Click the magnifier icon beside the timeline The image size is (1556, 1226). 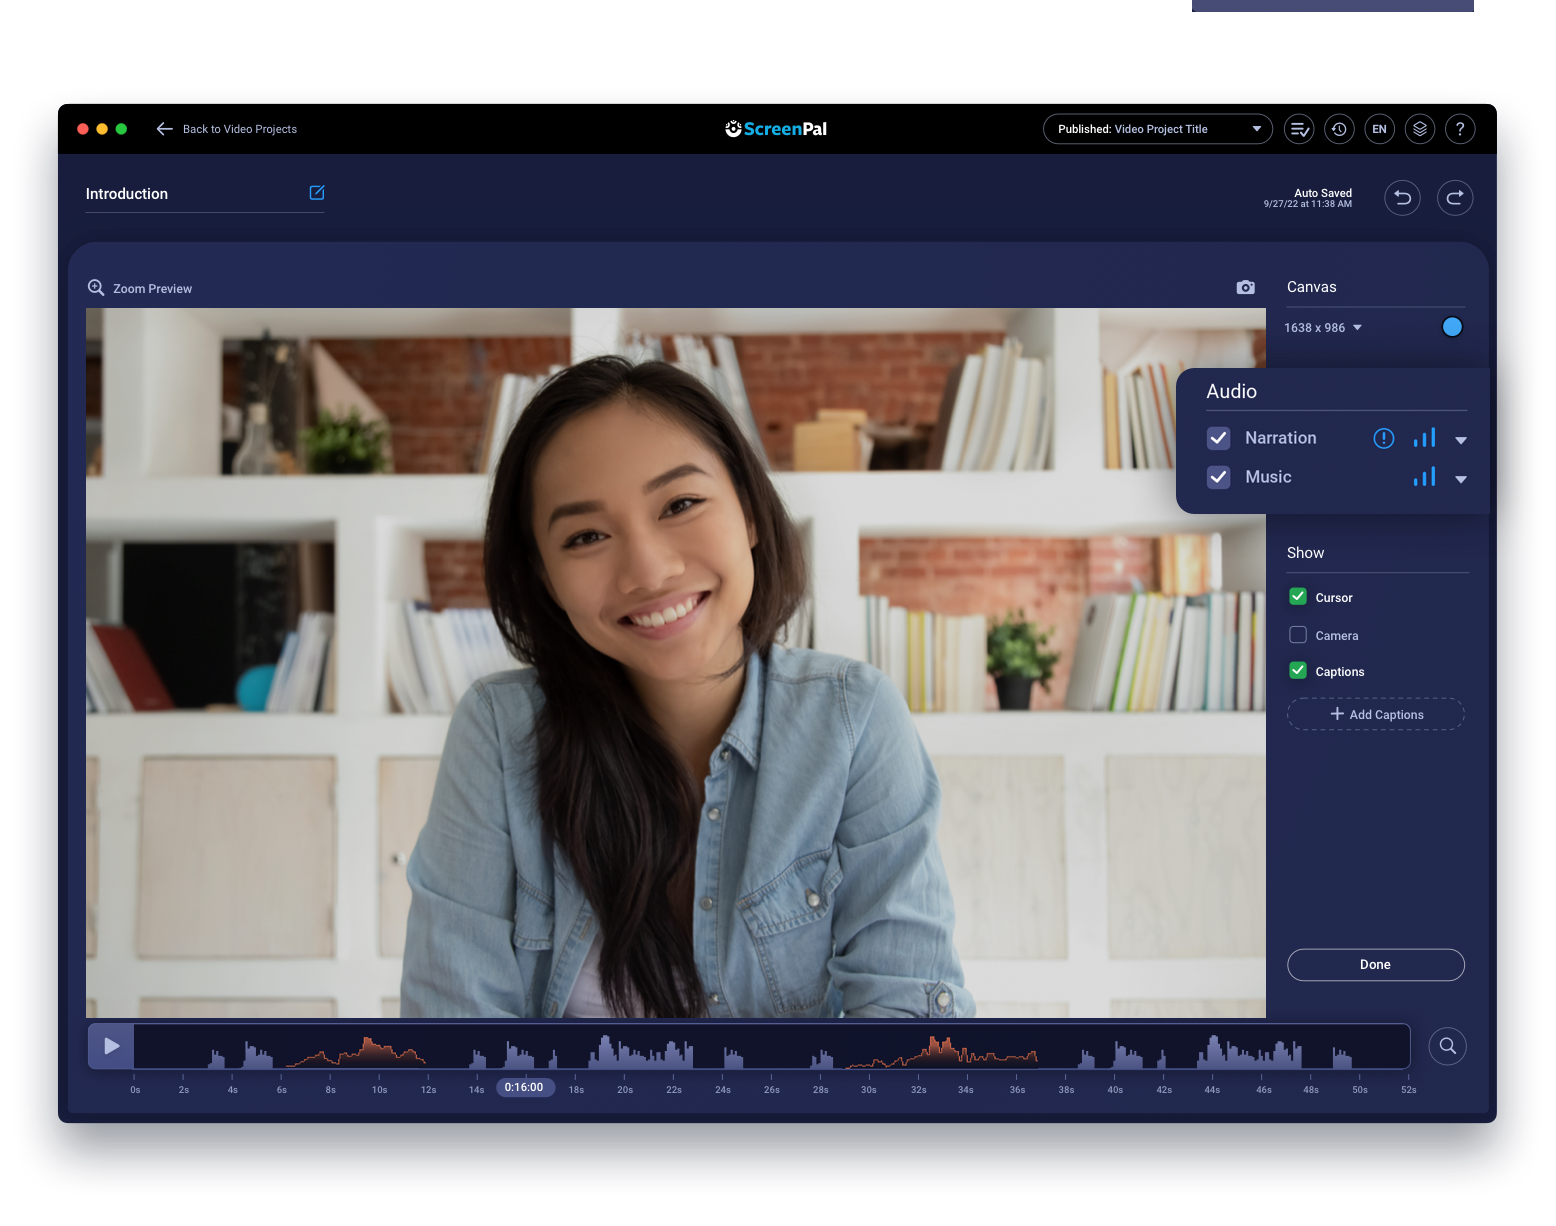tap(1447, 1045)
